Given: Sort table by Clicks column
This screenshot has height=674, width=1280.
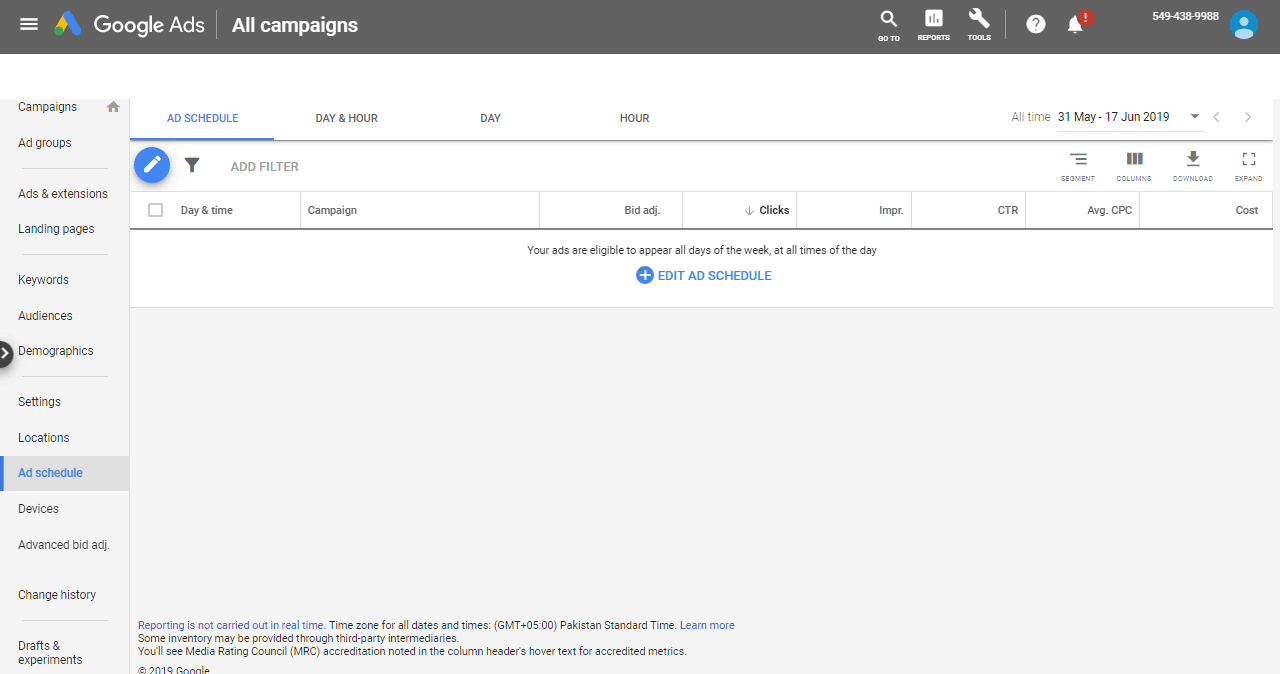Looking at the screenshot, I should click(773, 211).
